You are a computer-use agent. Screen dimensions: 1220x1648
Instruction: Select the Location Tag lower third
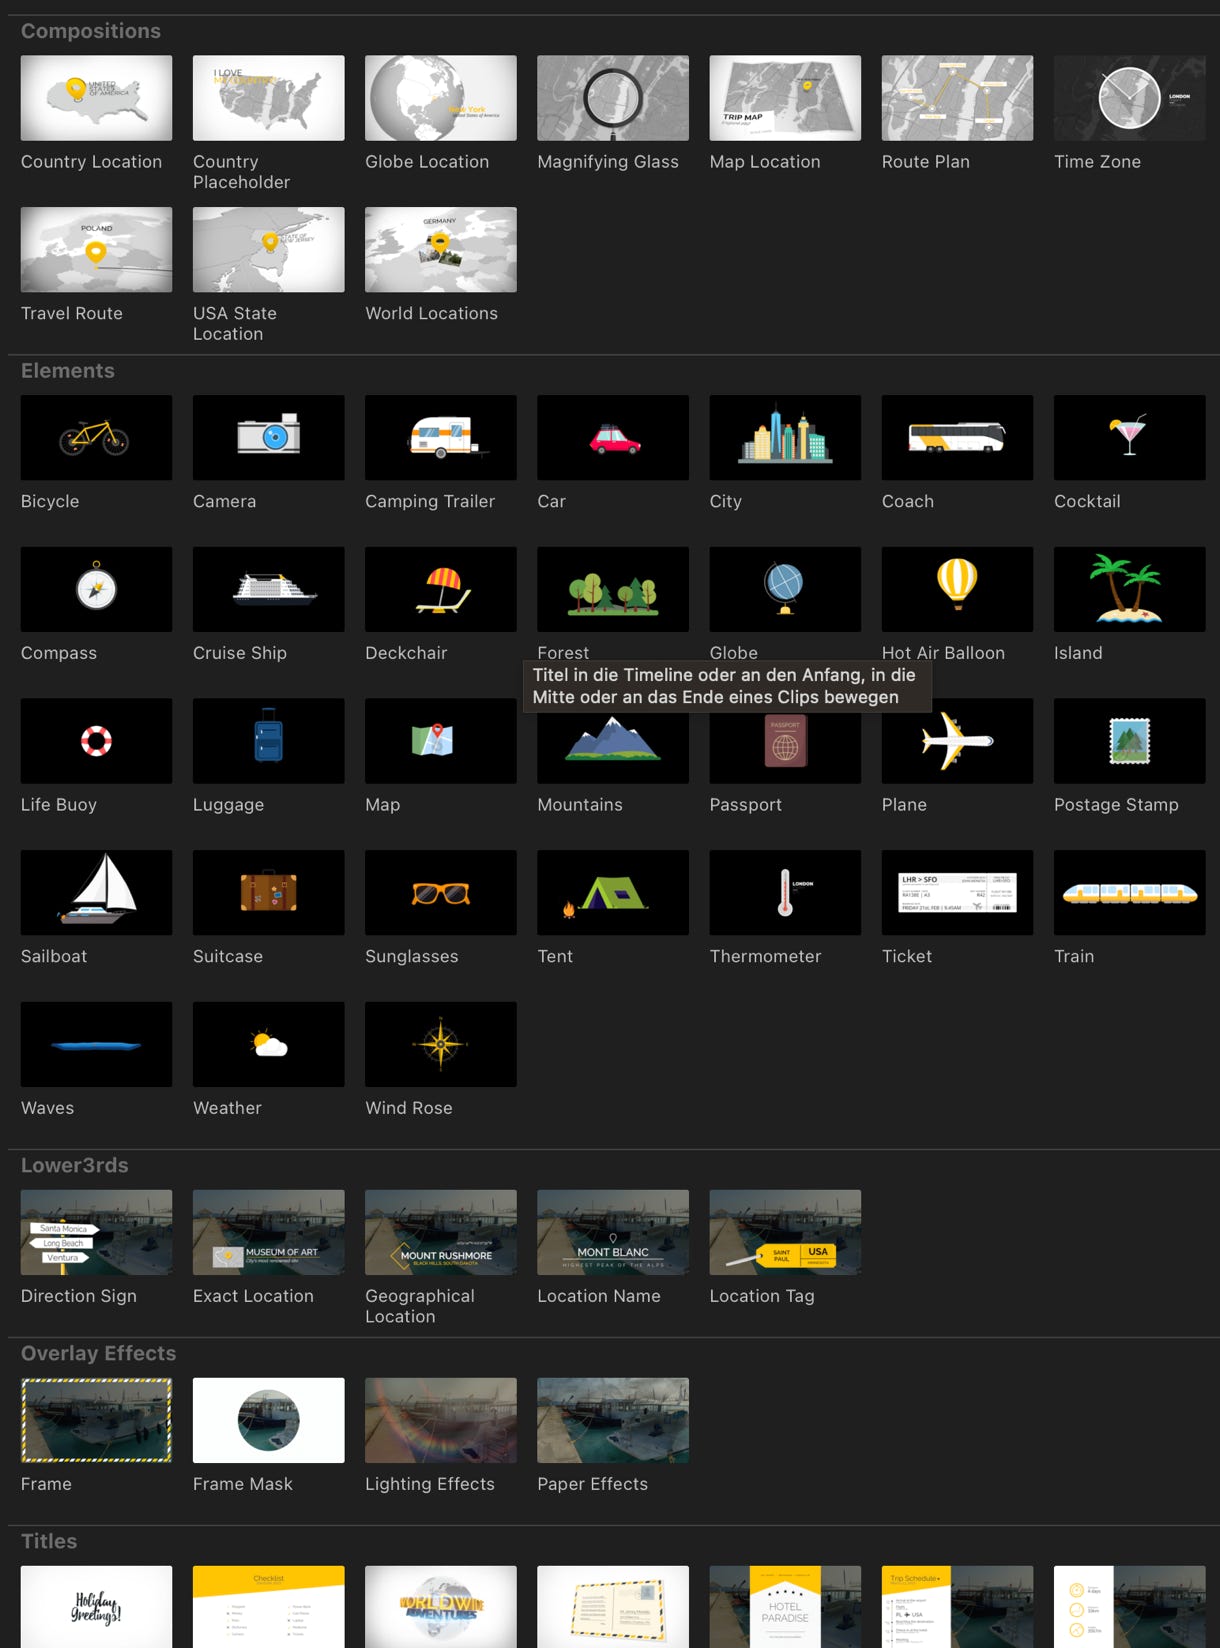tap(785, 1232)
